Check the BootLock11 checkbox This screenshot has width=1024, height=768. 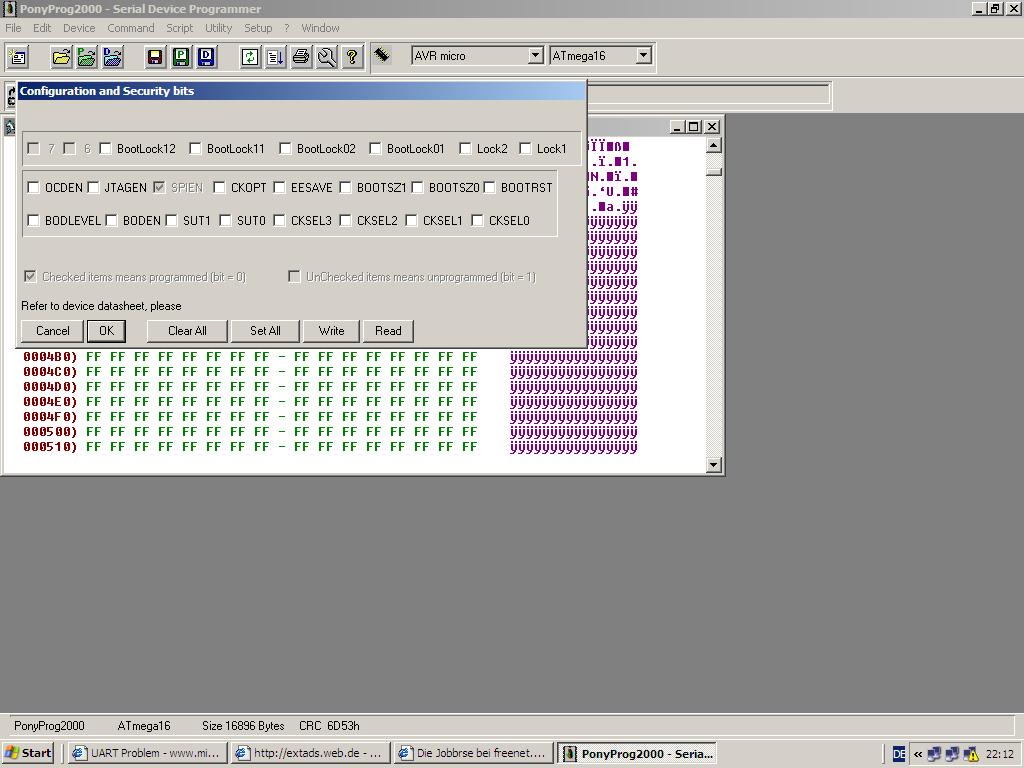click(x=195, y=149)
